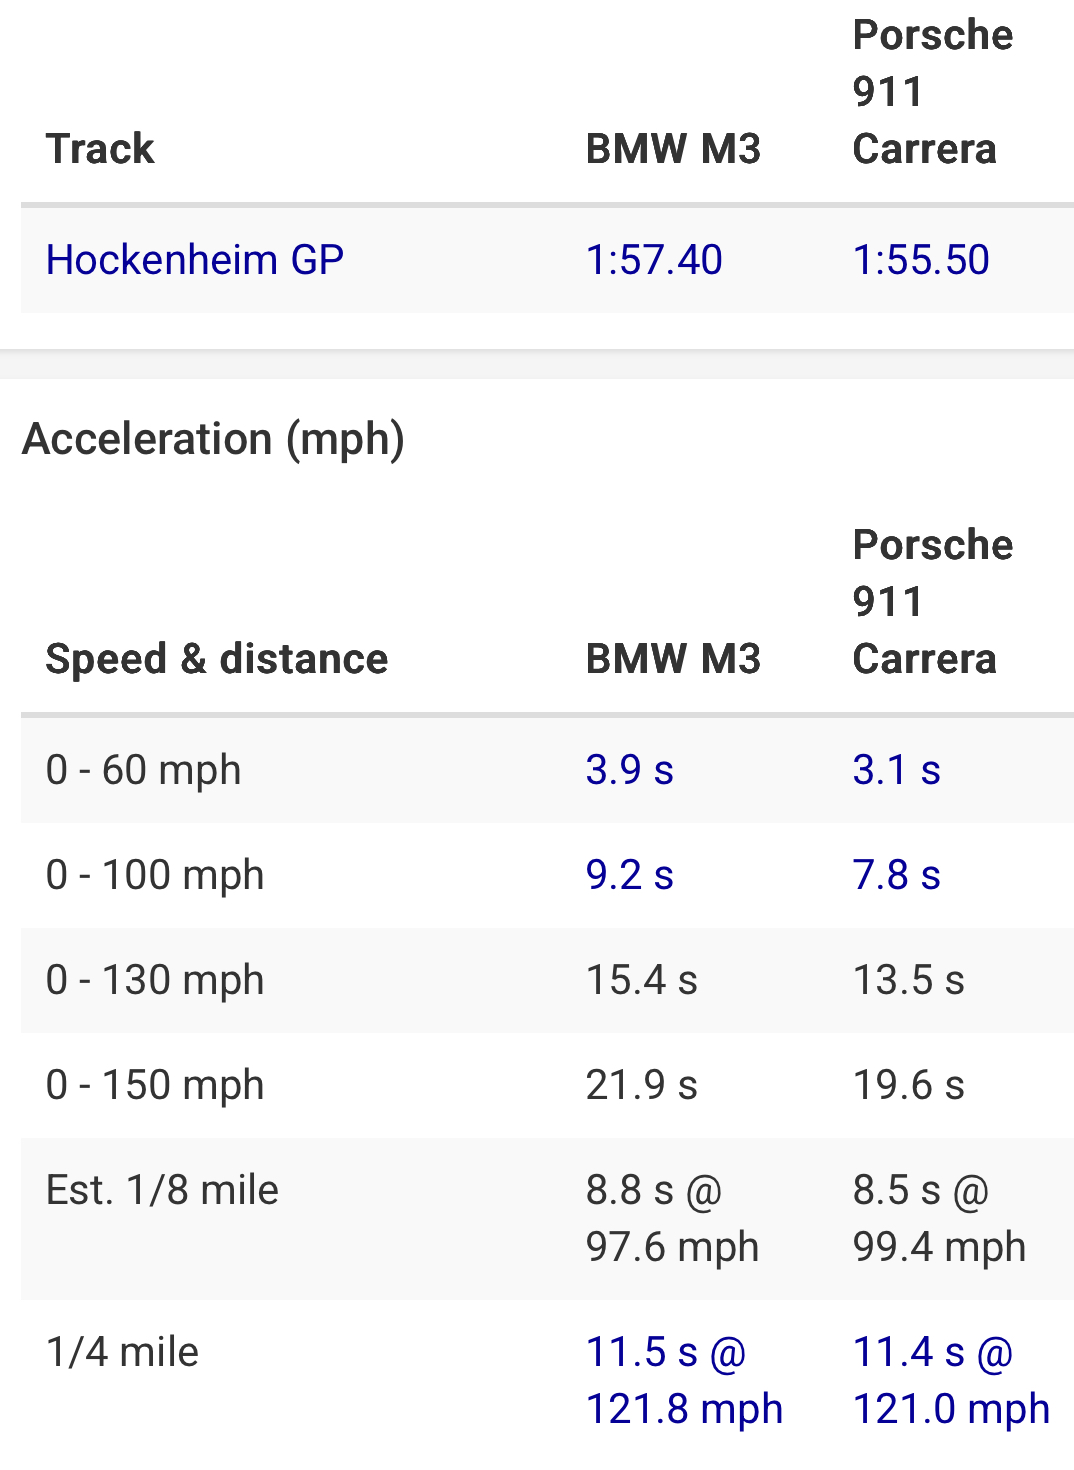The image size is (1074, 1470).
Task: Open Porsche 0-60 mph time 3.1 s
Action: [x=897, y=770]
